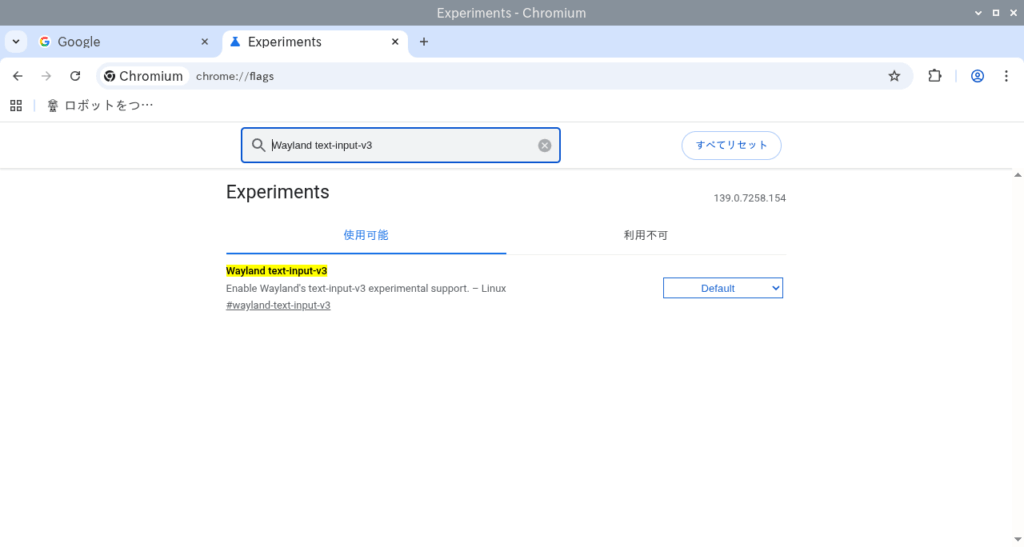The width and height of the screenshot is (1024, 547).
Task: Click the すべてリセット button
Action: (x=731, y=145)
